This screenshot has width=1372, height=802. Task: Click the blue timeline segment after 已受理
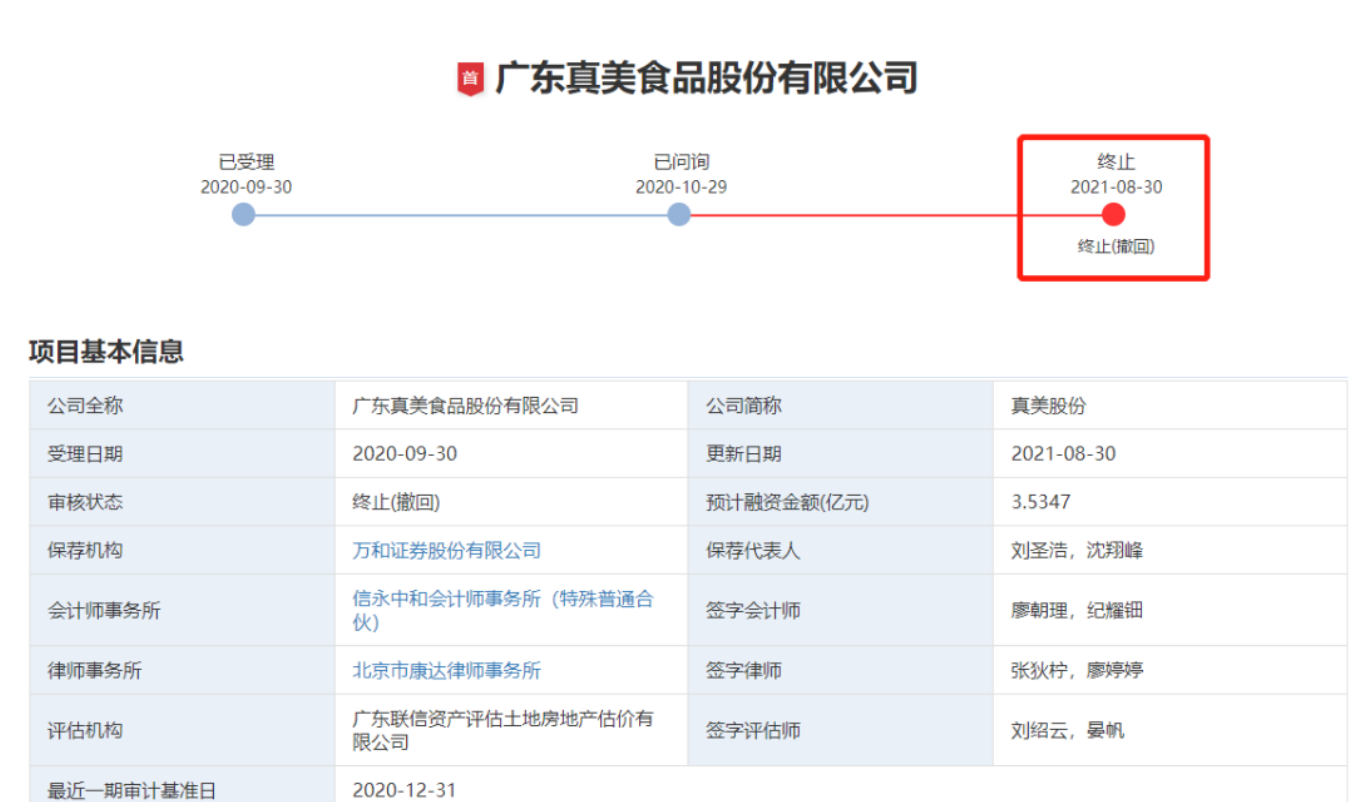coord(460,215)
